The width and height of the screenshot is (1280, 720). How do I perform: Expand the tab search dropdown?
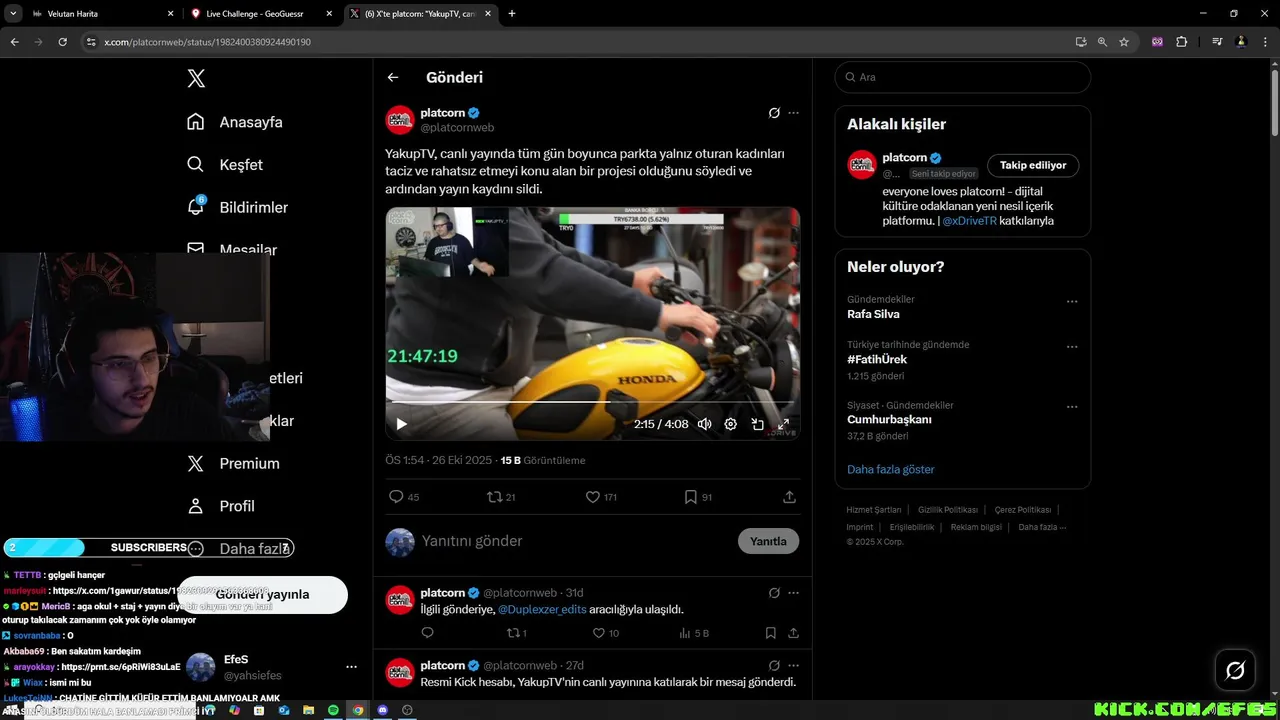pyautogui.click(x=13, y=14)
